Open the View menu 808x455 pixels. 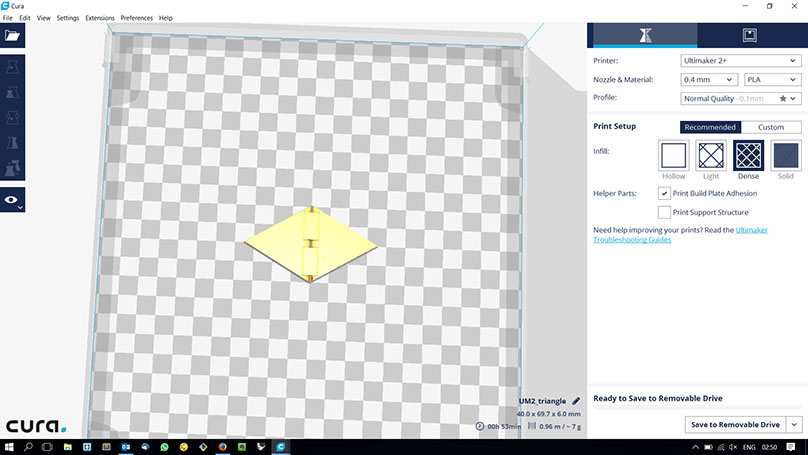tap(43, 18)
